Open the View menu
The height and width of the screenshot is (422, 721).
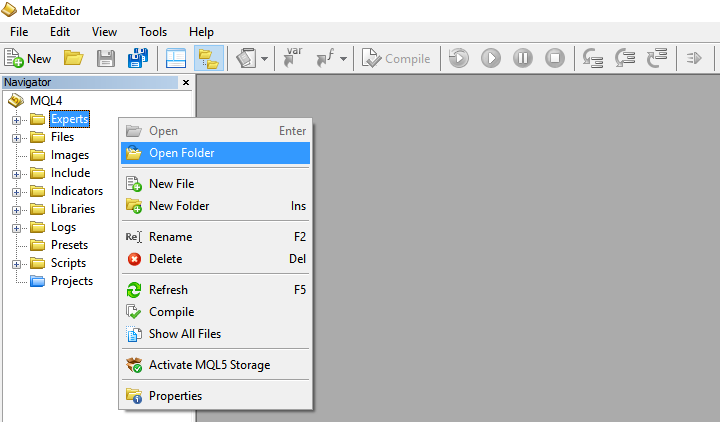pyautogui.click(x=104, y=32)
